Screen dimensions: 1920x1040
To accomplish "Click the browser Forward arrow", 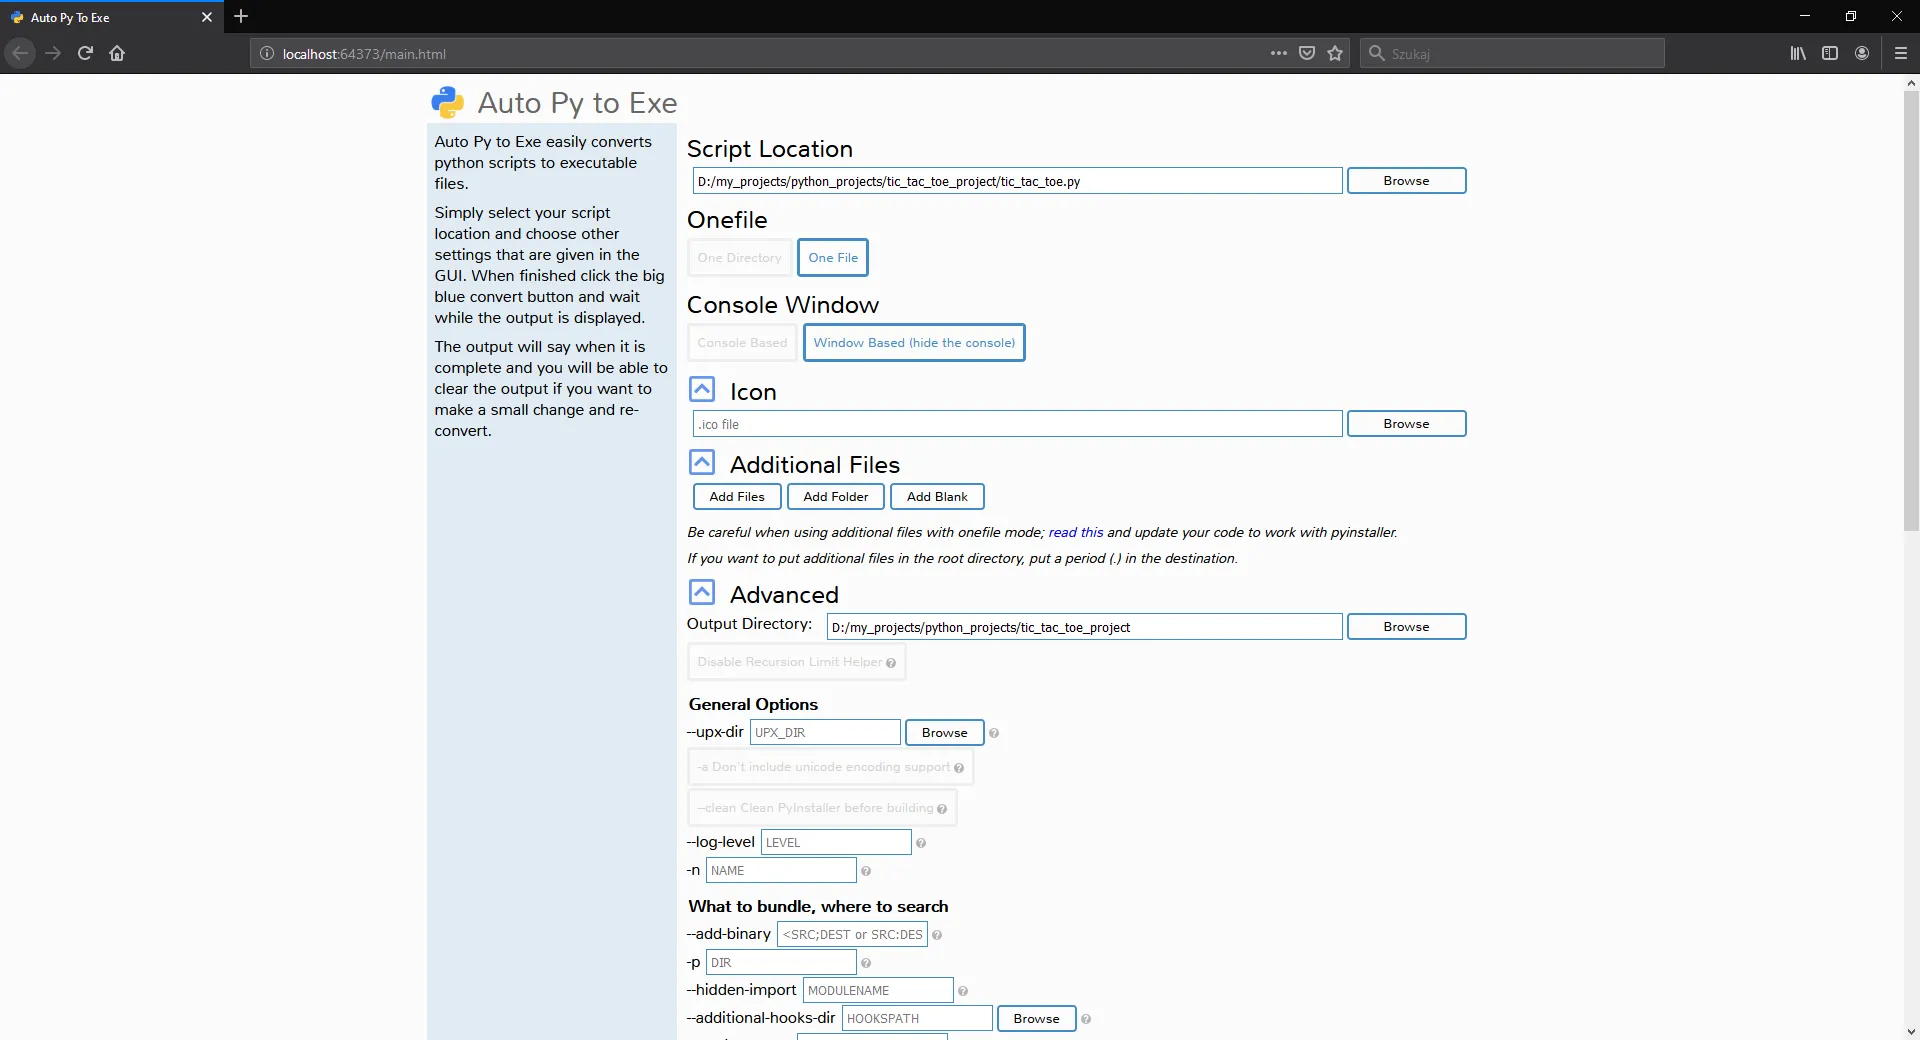I will coord(53,53).
